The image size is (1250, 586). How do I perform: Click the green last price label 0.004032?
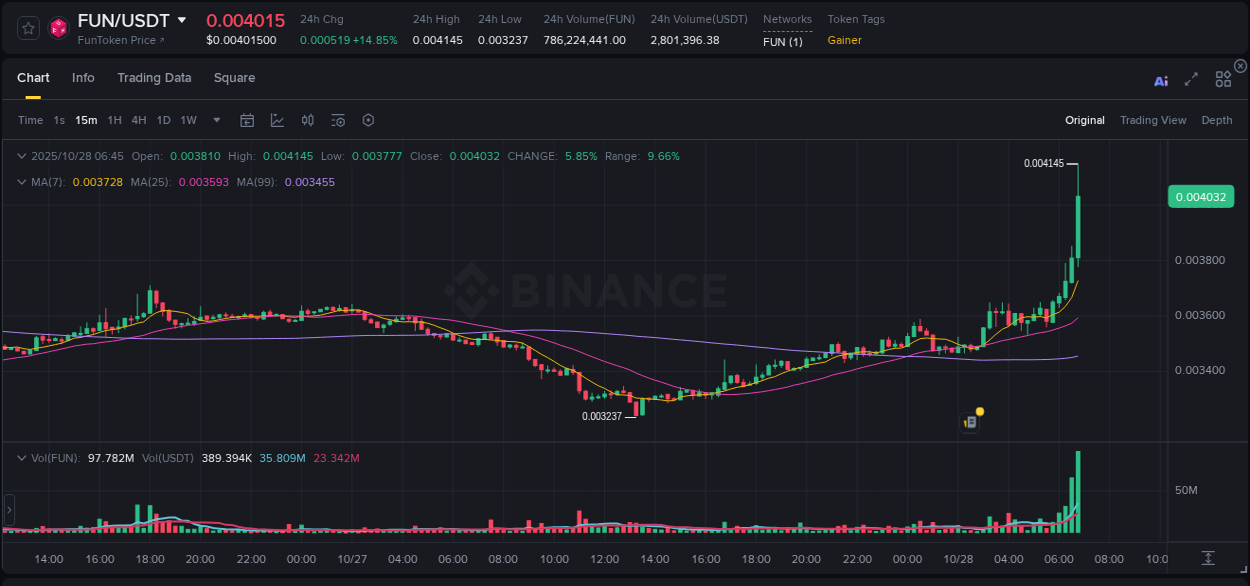point(1200,196)
